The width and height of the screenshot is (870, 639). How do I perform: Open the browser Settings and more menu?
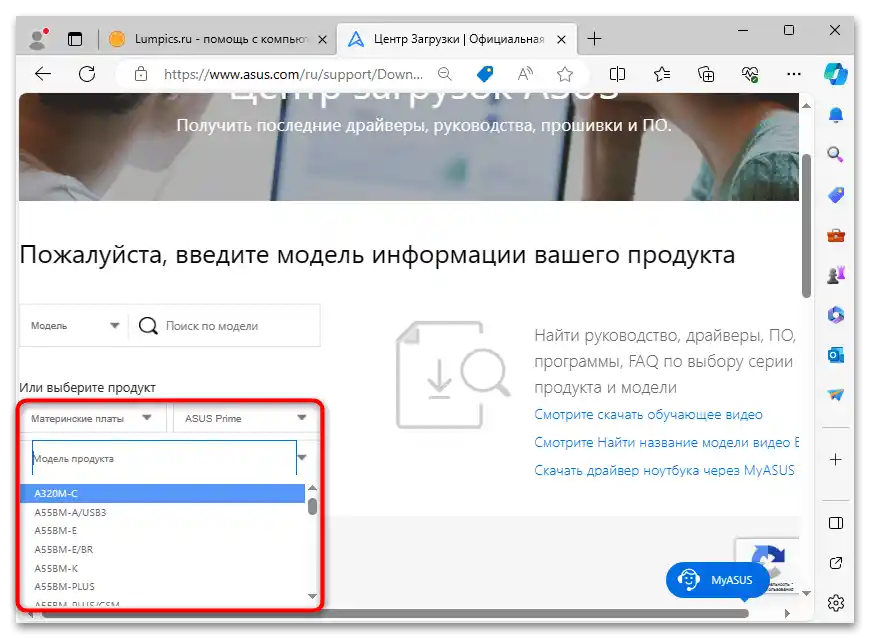pyautogui.click(x=794, y=74)
